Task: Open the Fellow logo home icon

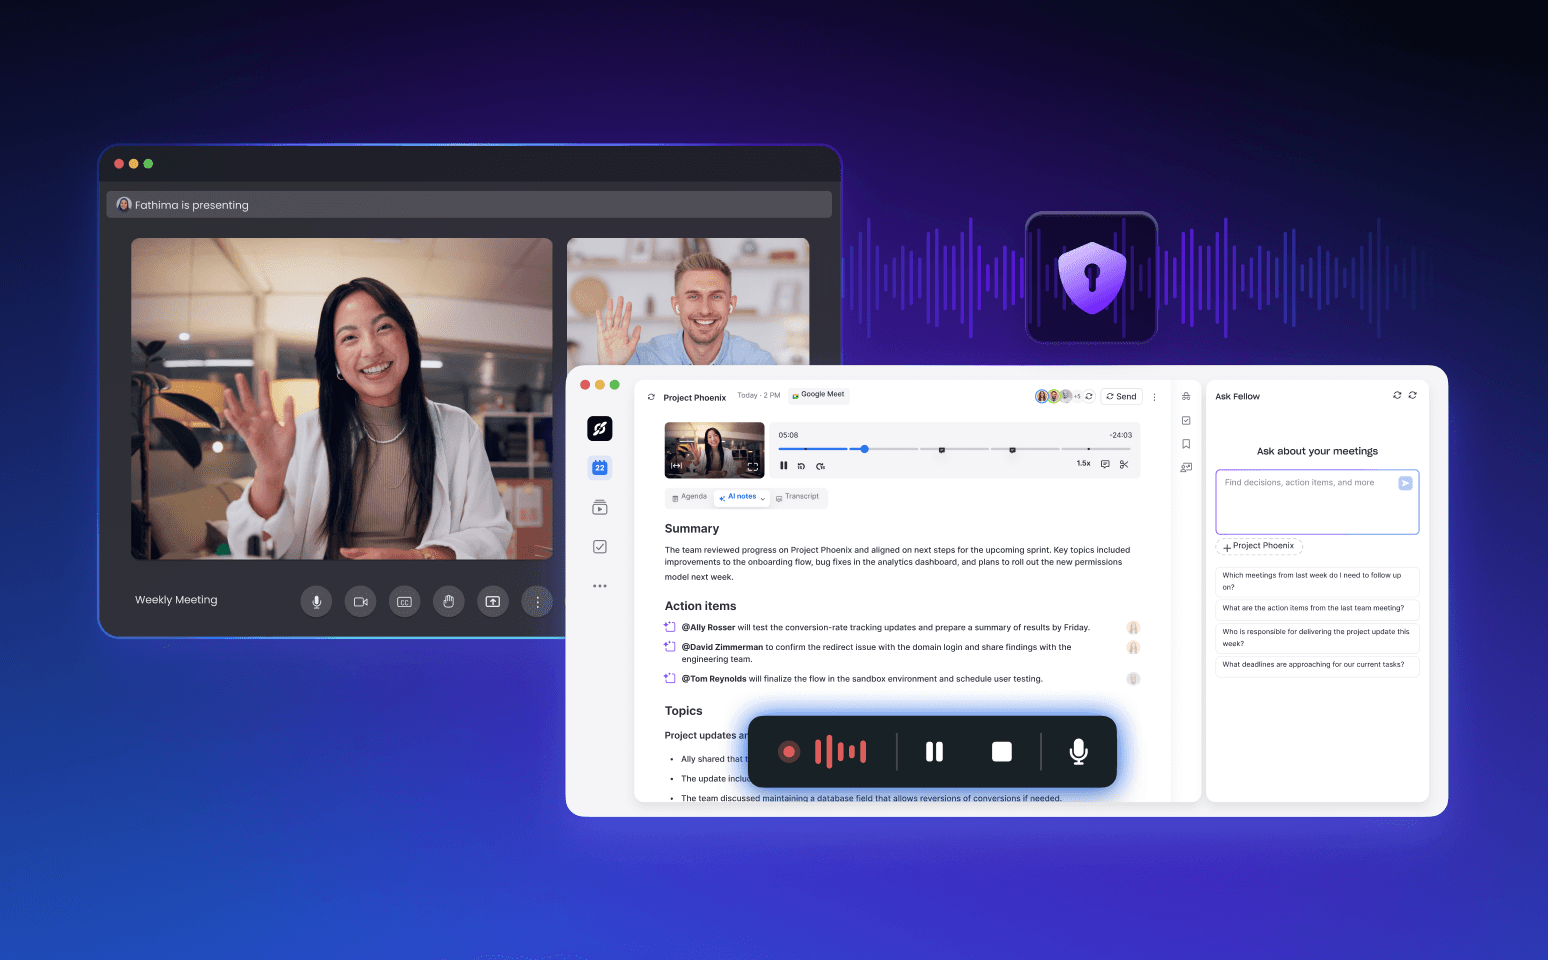Action: click(600, 429)
